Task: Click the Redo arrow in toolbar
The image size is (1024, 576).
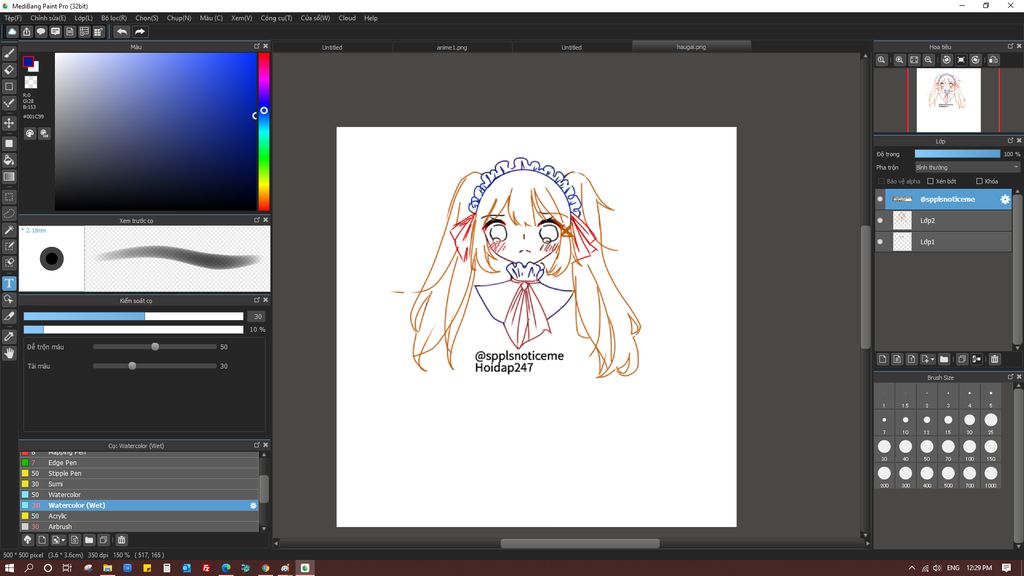Action: [x=140, y=31]
